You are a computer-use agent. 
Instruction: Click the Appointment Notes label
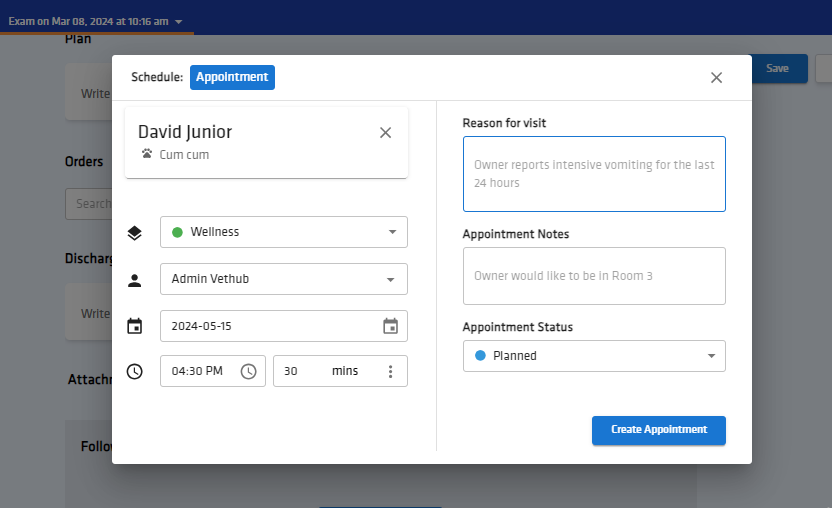[x=516, y=234]
